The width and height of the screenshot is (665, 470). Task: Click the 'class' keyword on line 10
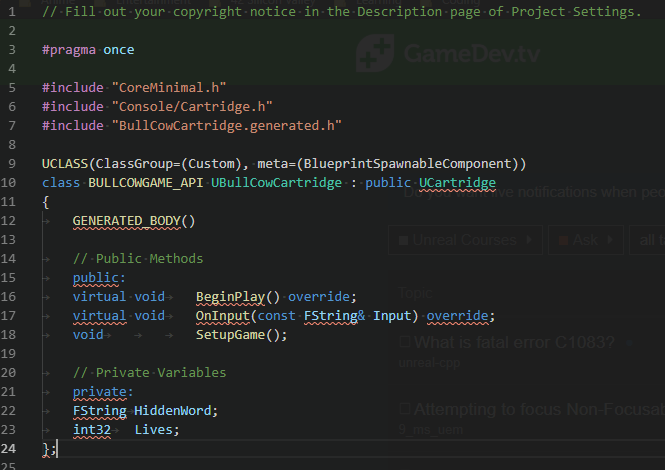click(x=61, y=183)
